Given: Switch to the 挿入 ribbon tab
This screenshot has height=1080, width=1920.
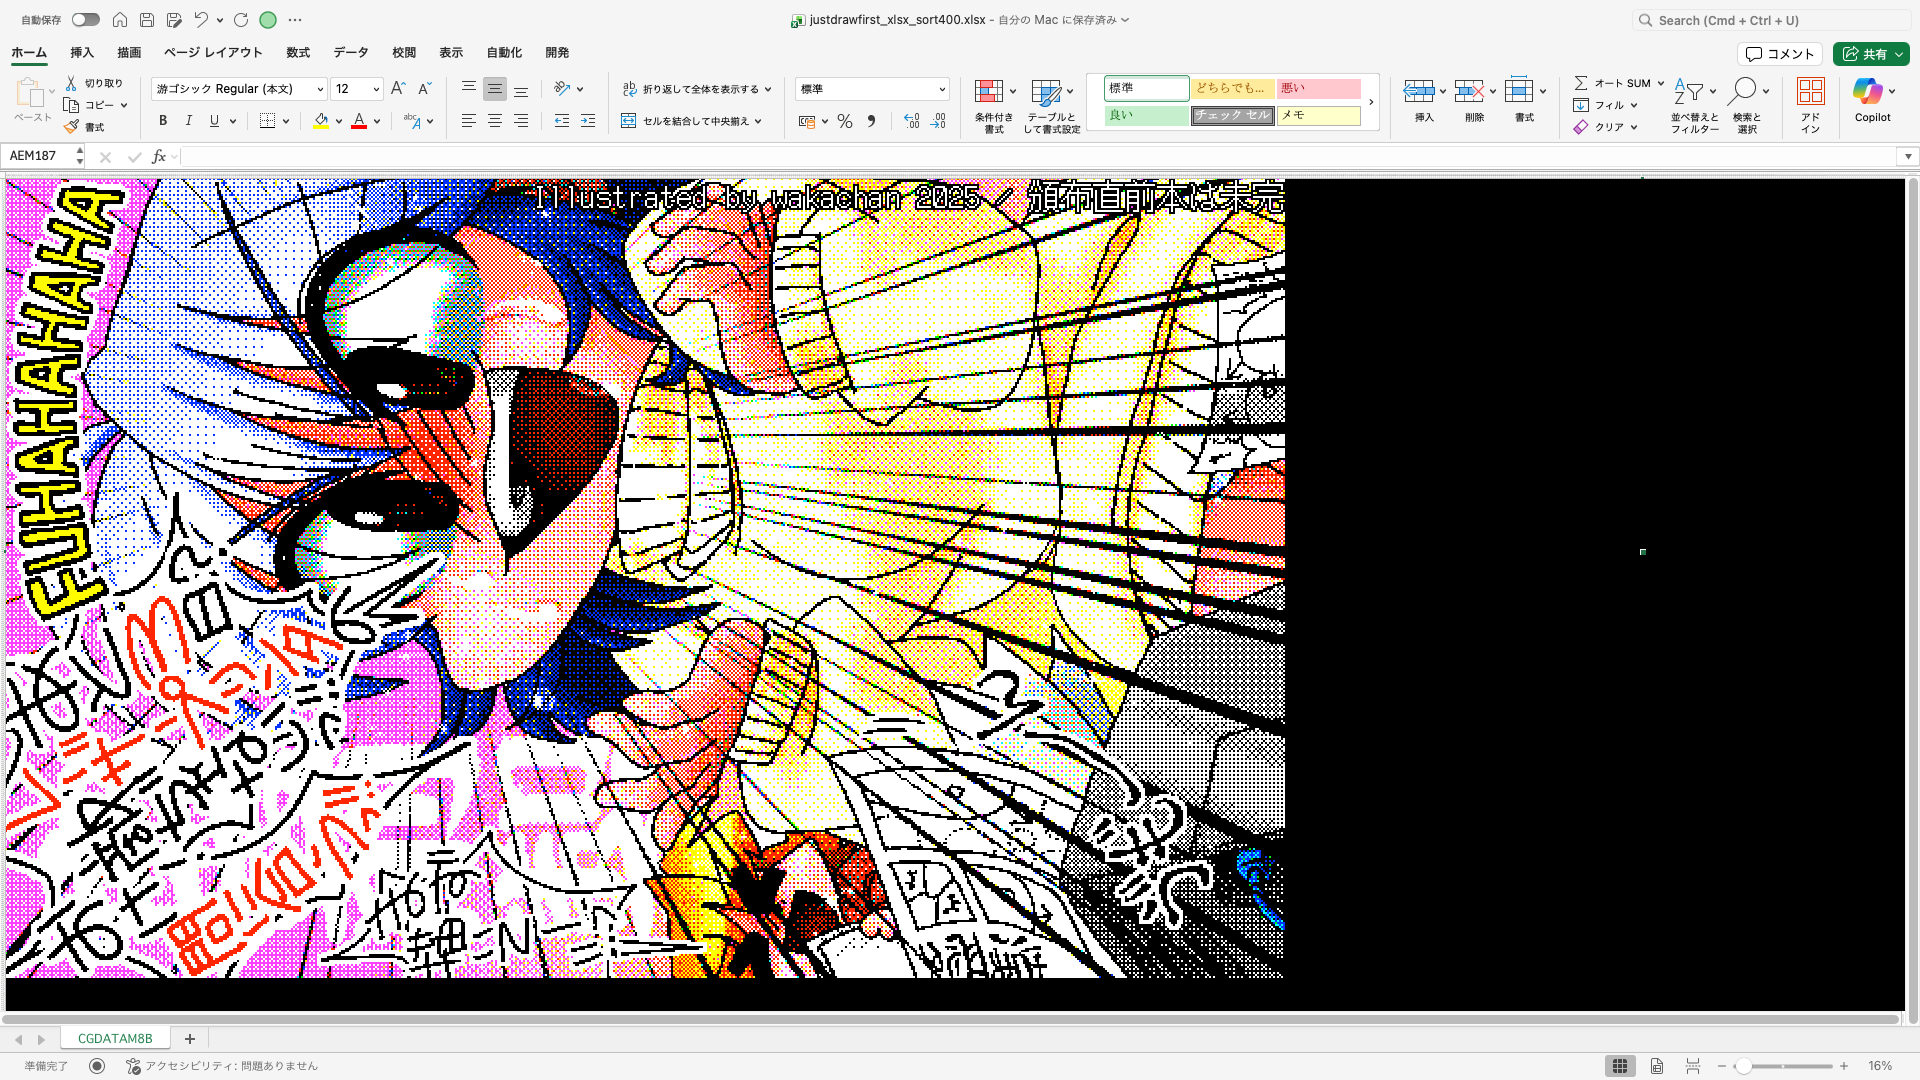Looking at the screenshot, I should 81,52.
